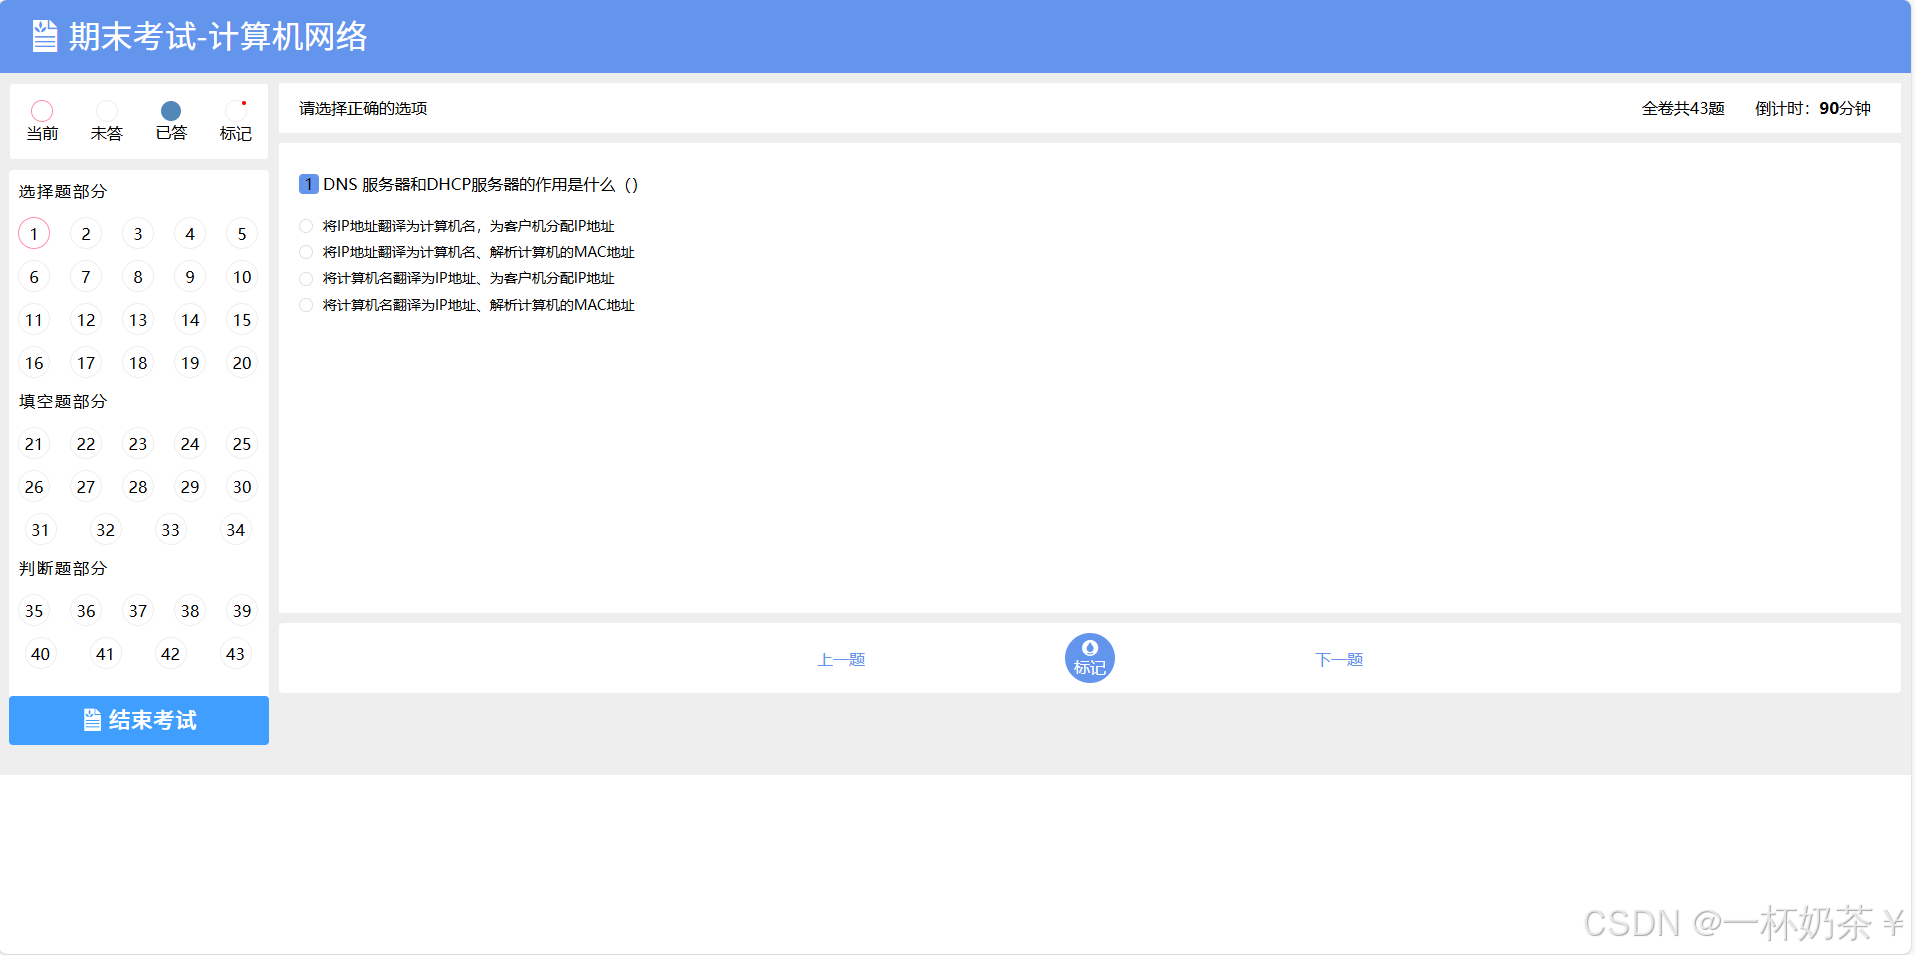This screenshot has height=955, width=1915.
Task: Click the 选择题部分 section heading
Action: point(63,191)
